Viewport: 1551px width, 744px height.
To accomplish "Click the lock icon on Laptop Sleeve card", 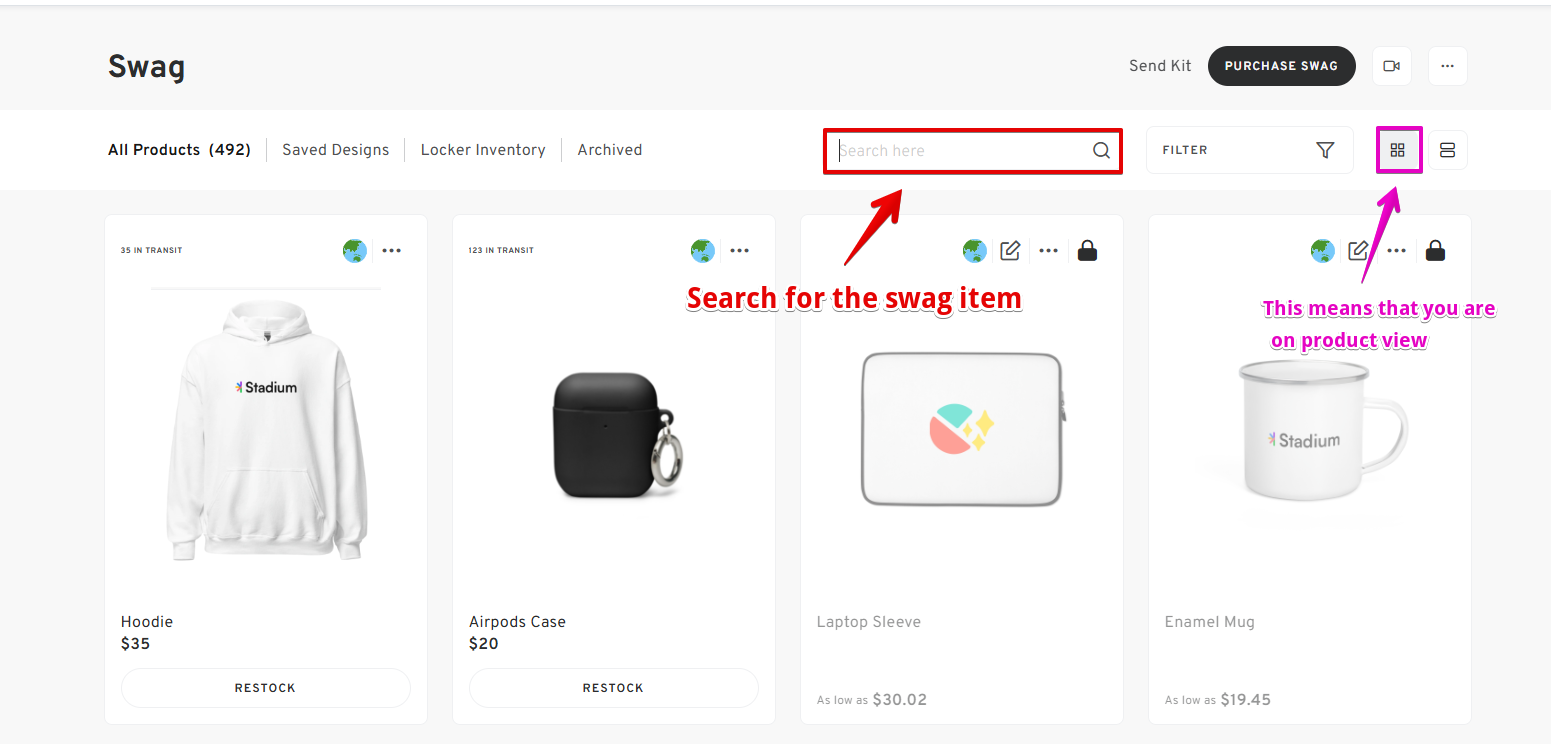I will coord(1088,251).
